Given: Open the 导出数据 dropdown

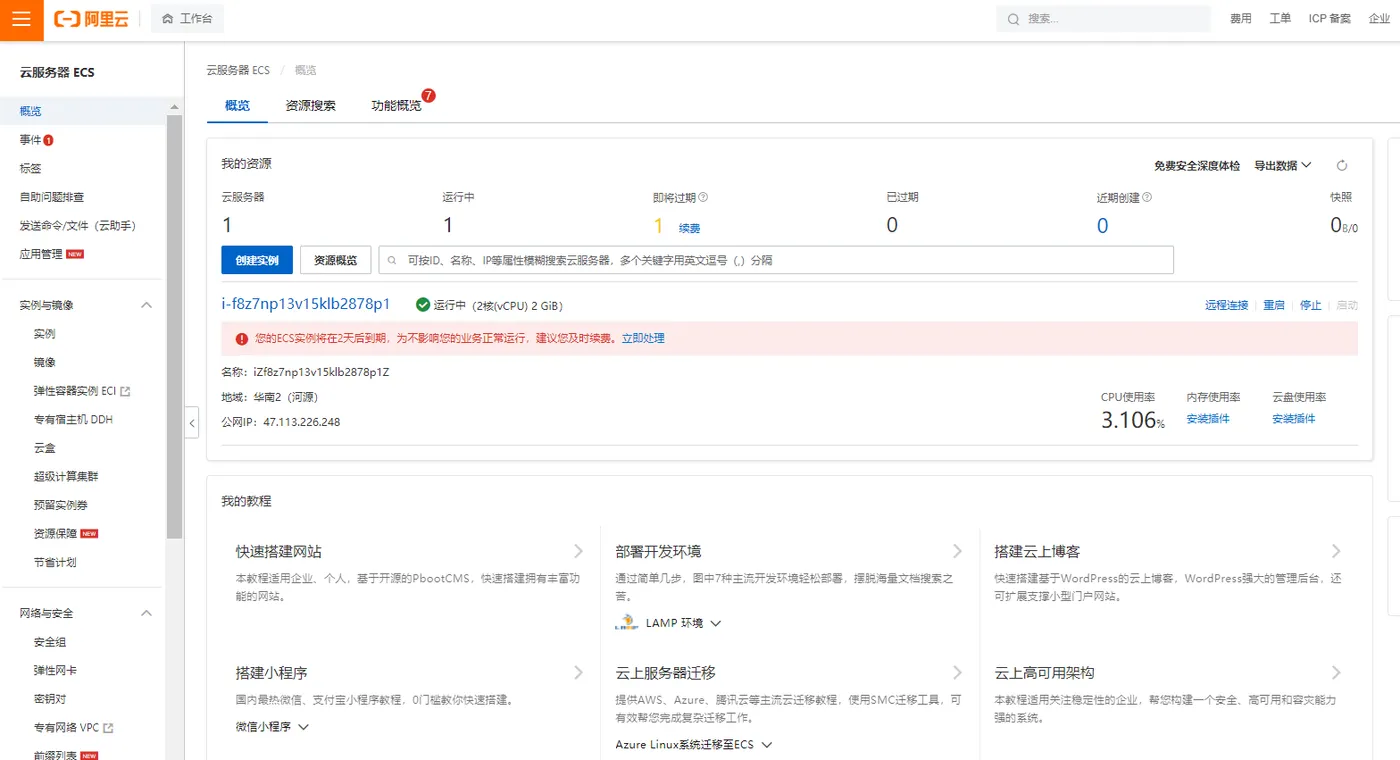Looking at the screenshot, I should pos(1283,166).
